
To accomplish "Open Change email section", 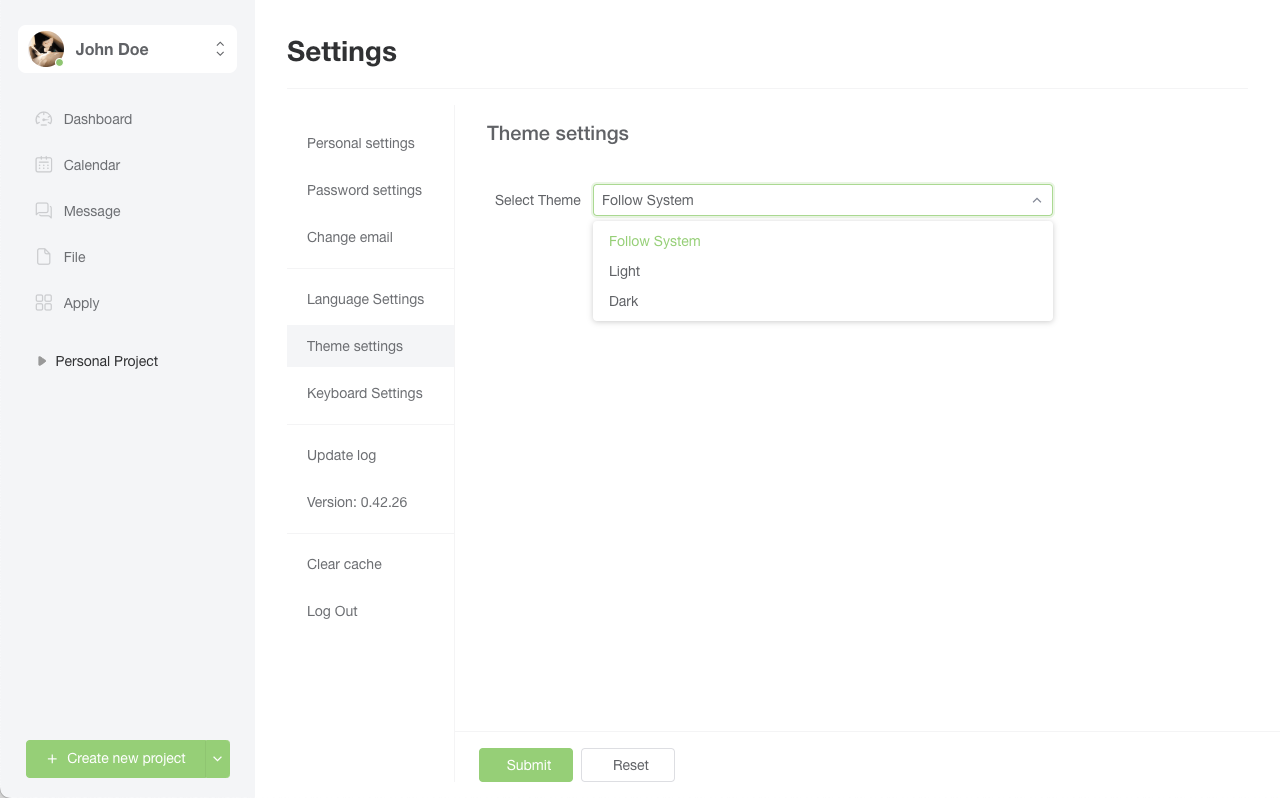I will (x=370, y=237).
